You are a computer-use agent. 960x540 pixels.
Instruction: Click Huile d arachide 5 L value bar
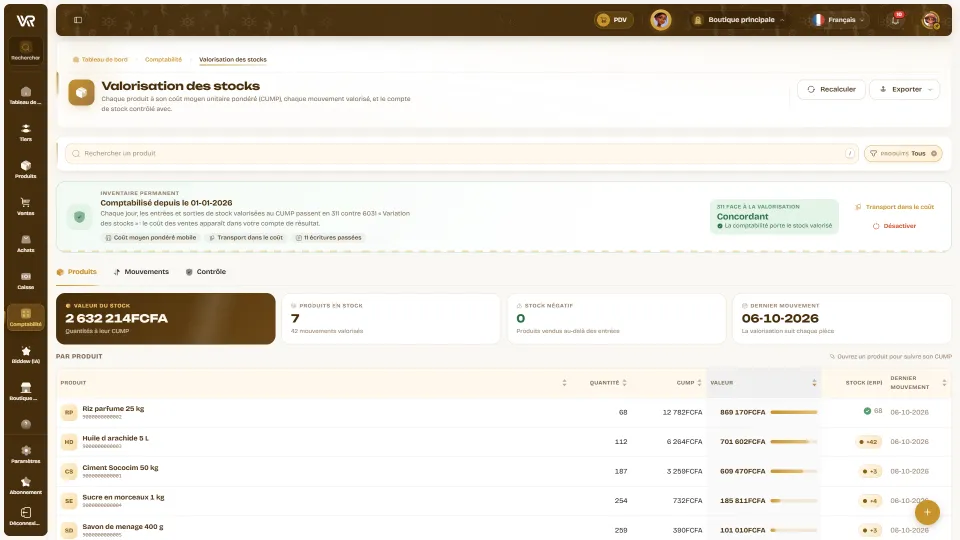[793, 441]
